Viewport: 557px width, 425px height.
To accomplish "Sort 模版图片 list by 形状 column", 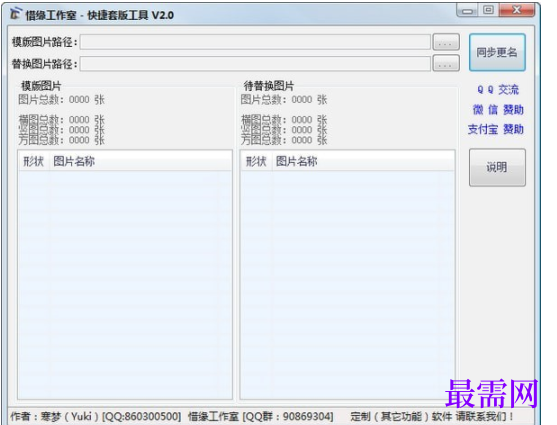I will tap(34, 161).
